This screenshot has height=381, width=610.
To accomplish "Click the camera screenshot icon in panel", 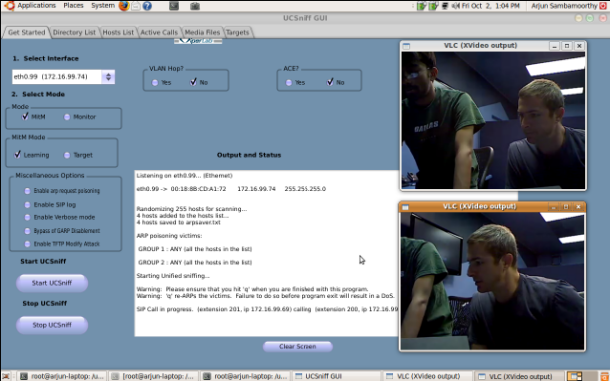I will pyautogui.click(x=195, y=6).
